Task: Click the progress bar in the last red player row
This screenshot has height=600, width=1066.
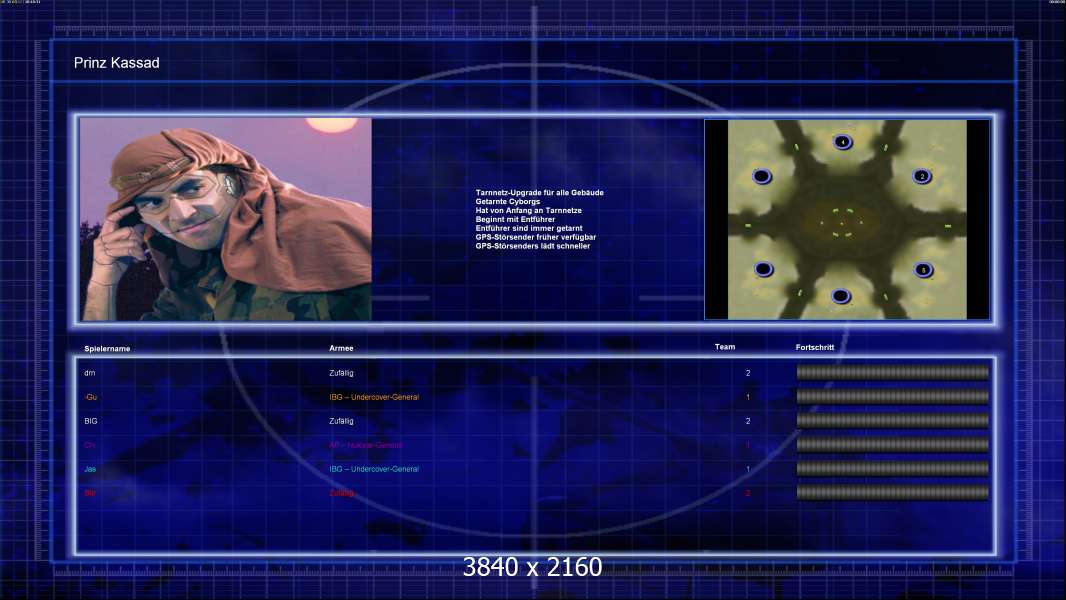Action: (x=893, y=493)
